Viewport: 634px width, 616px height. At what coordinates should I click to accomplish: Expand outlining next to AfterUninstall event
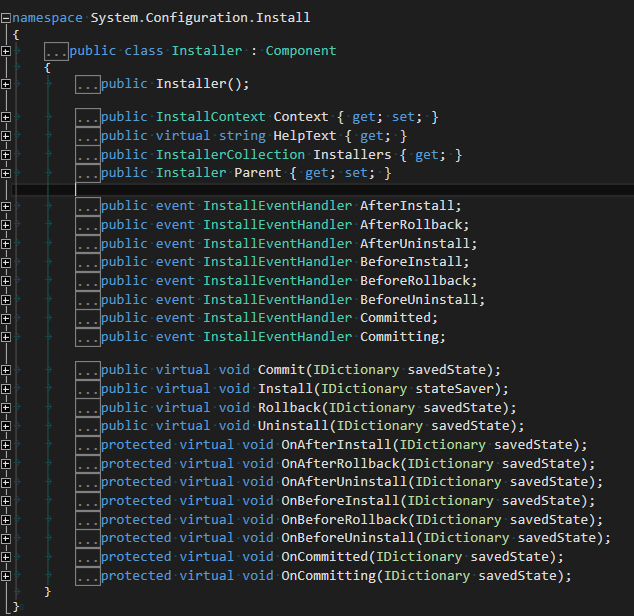[x=6, y=244]
